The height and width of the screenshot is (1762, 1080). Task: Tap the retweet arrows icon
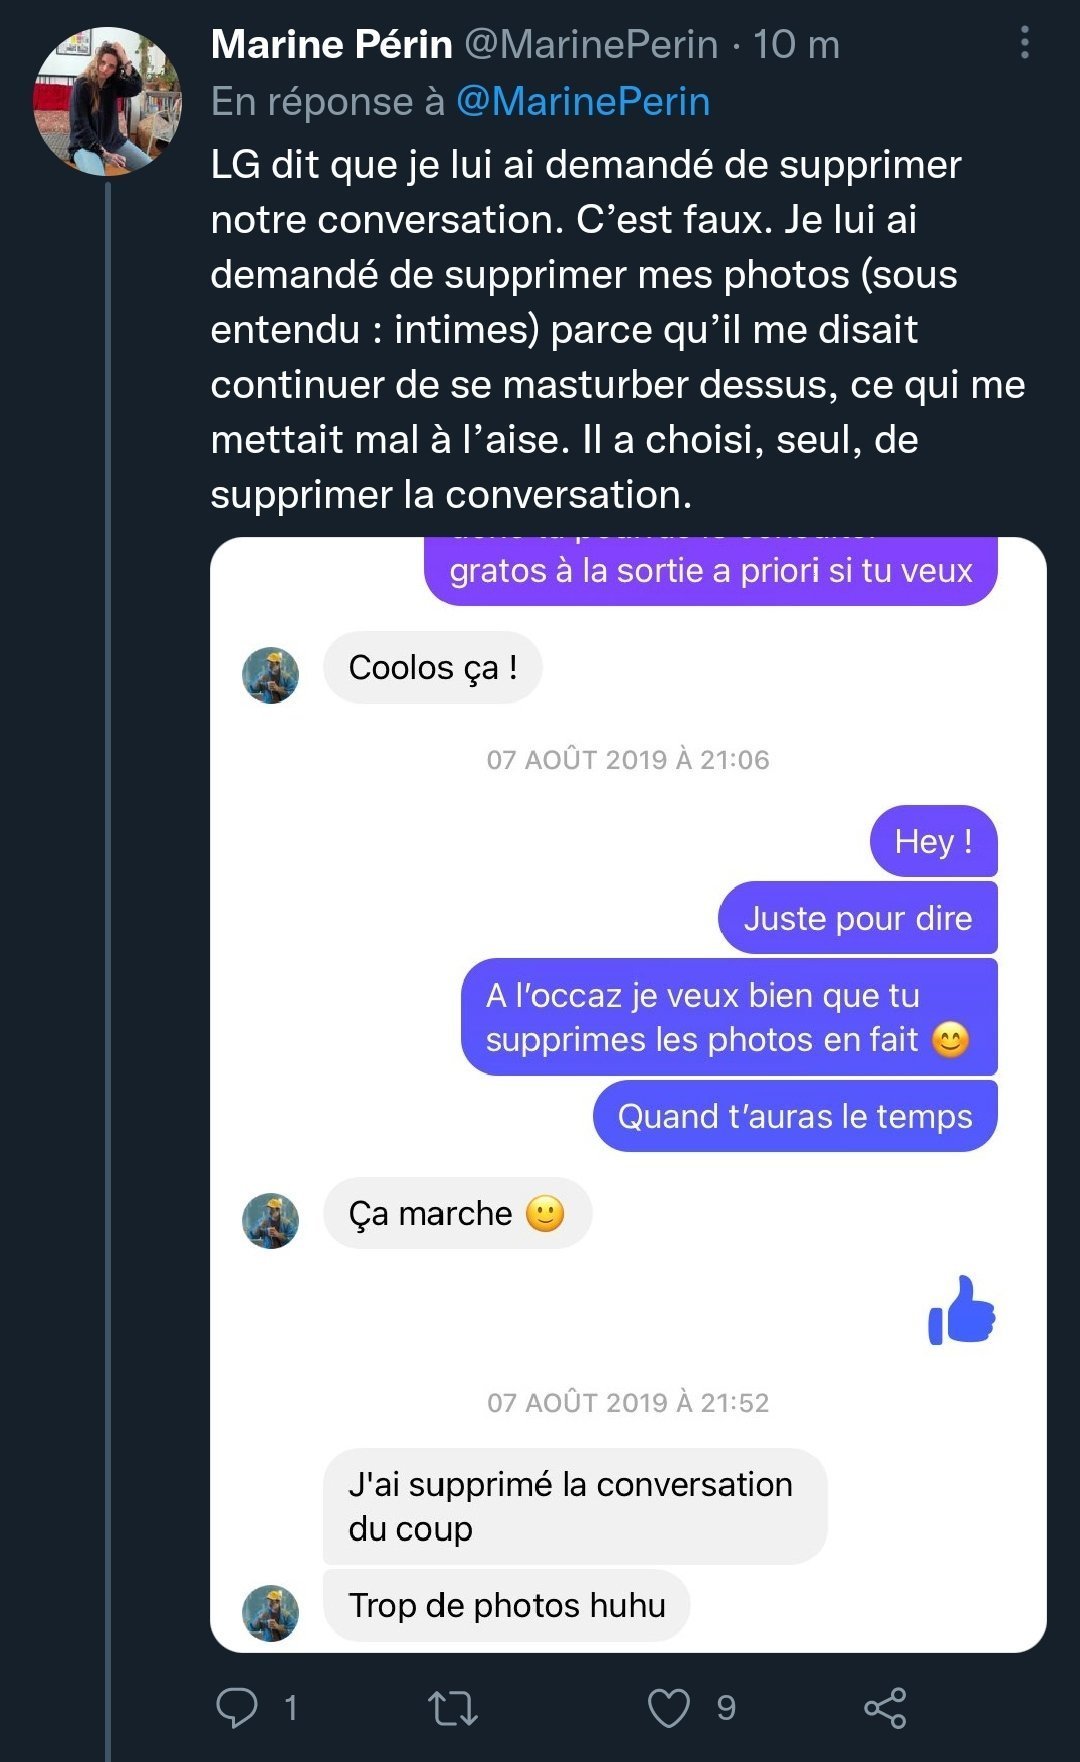(x=453, y=1707)
